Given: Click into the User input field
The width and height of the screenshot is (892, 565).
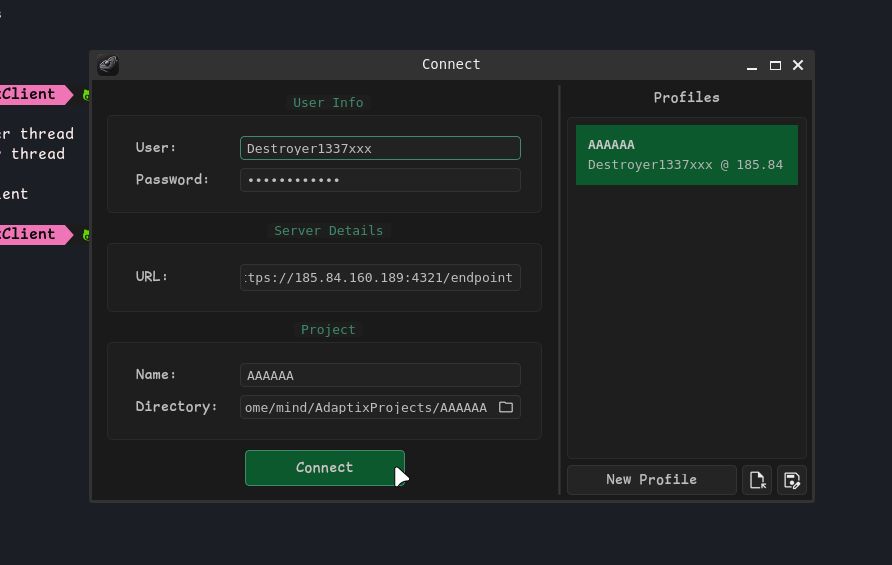Looking at the screenshot, I should click(380, 148).
